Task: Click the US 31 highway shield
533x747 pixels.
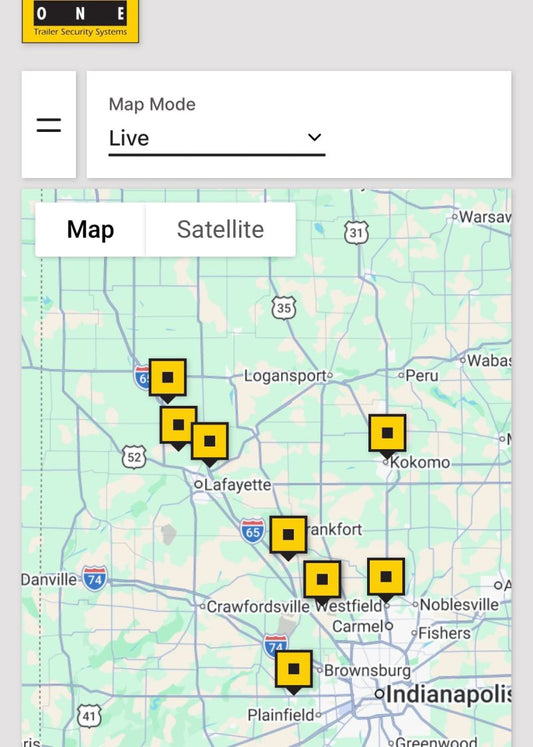Action: (x=356, y=233)
